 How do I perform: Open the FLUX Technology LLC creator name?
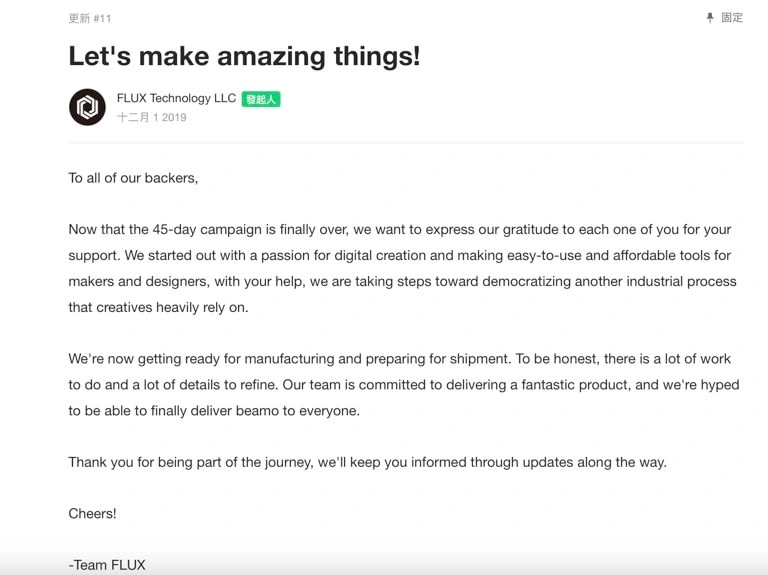(x=176, y=98)
